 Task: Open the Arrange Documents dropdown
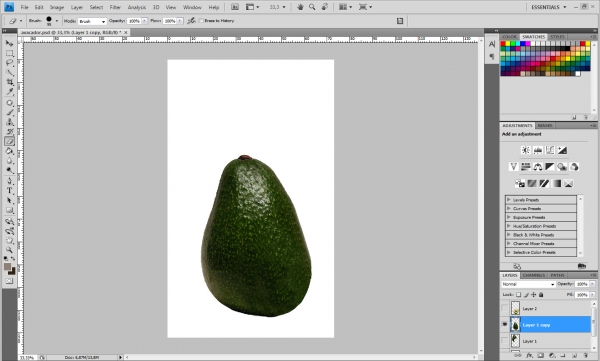pyautogui.click(x=346, y=7)
